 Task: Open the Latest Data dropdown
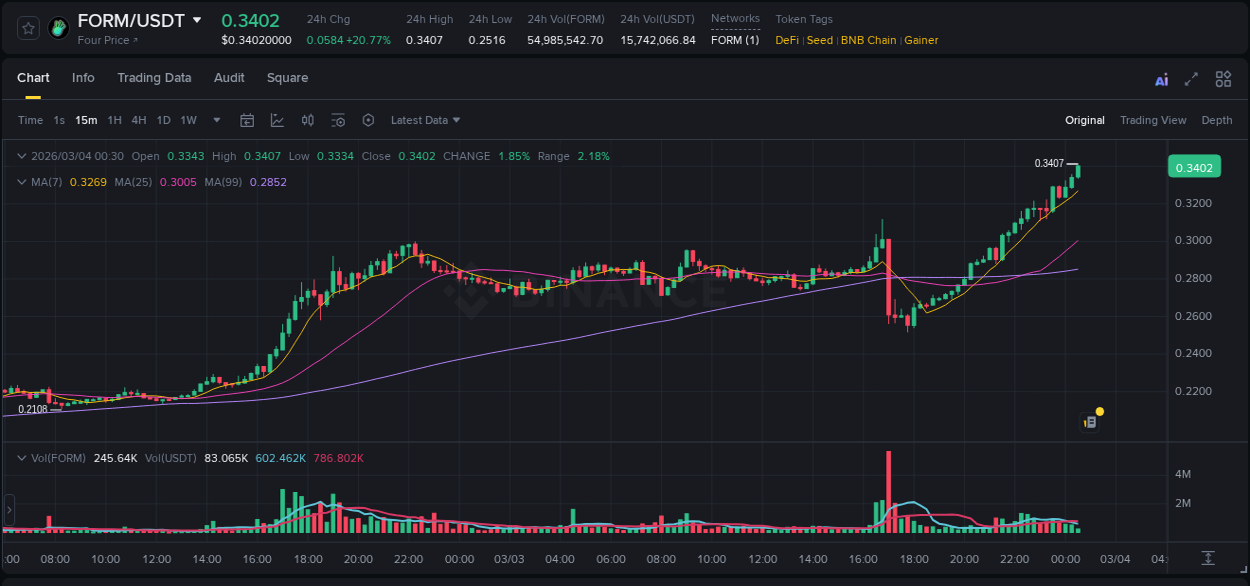423,119
